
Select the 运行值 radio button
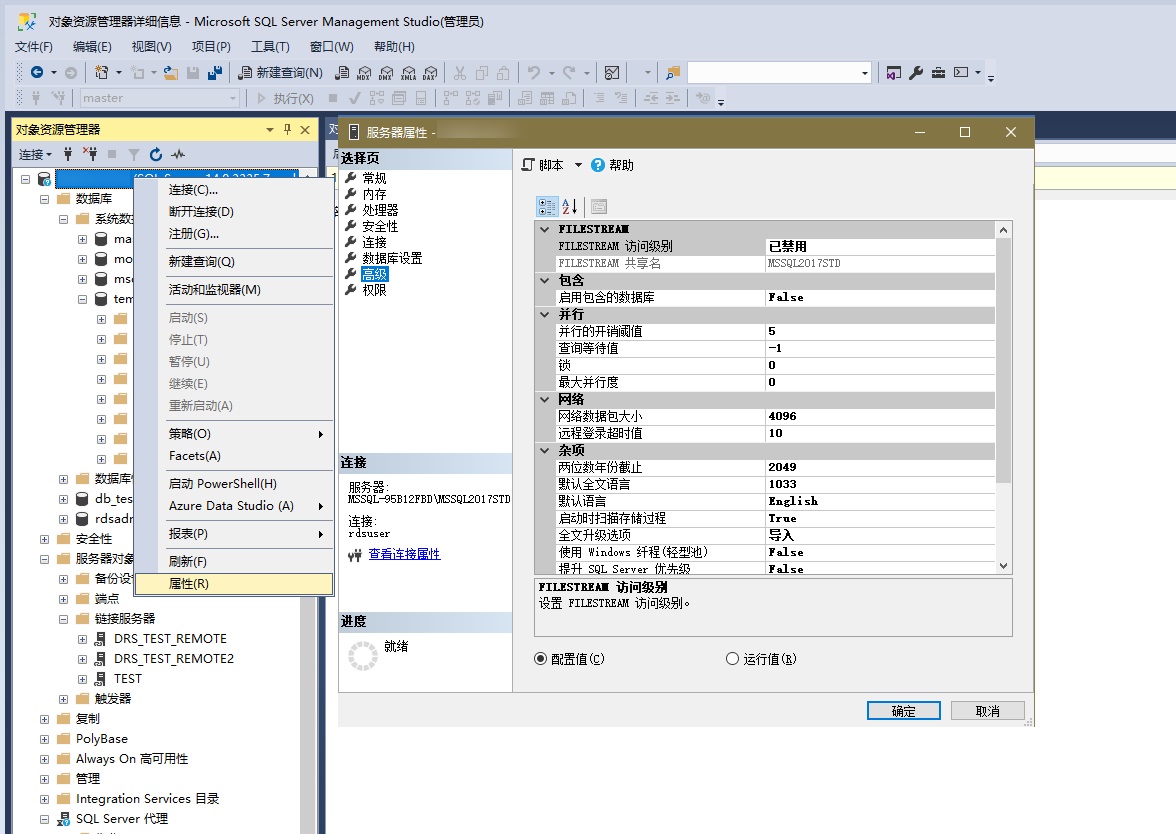coord(732,658)
